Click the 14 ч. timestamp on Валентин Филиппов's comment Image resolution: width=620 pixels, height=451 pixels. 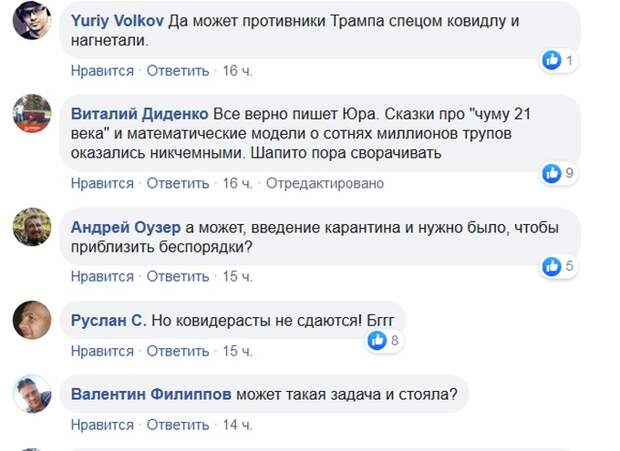[237, 425]
